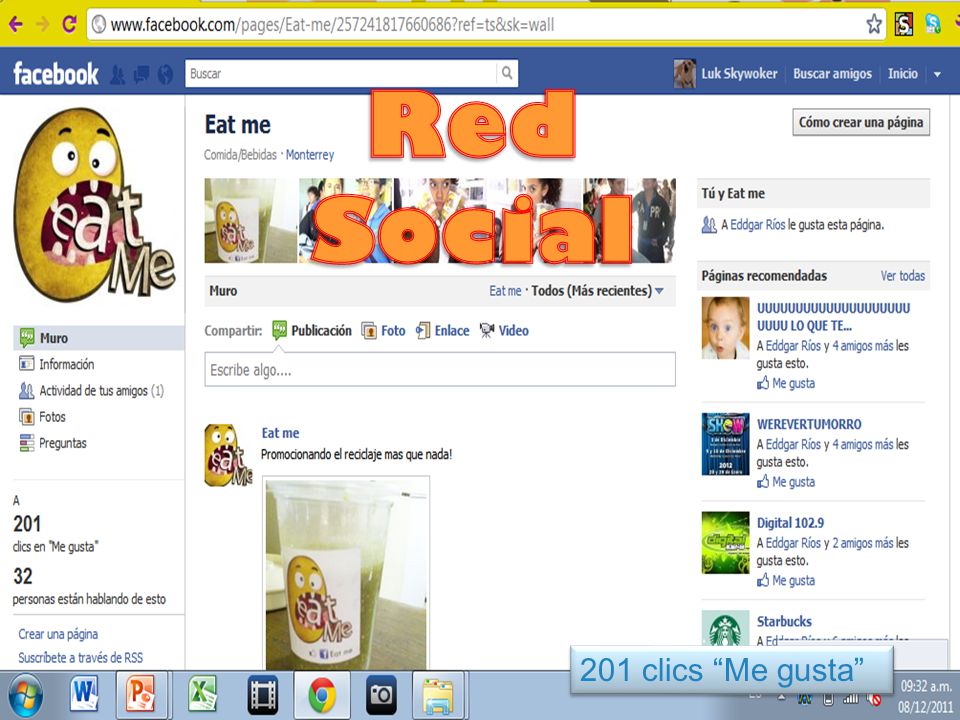Click Me gusta under UUUU LO QUE TE
The width and height of the screenshot is (960, 720).
click(786, 383)
